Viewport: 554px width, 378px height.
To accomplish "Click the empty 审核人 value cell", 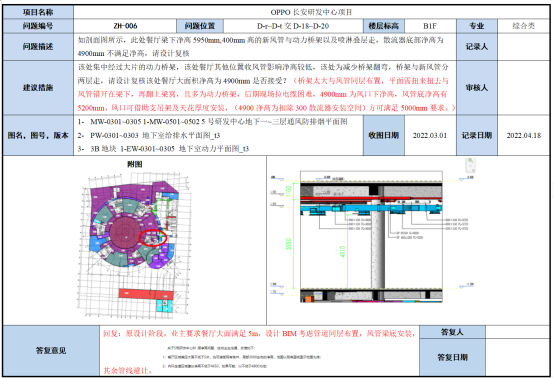I will tap(523, 88).
